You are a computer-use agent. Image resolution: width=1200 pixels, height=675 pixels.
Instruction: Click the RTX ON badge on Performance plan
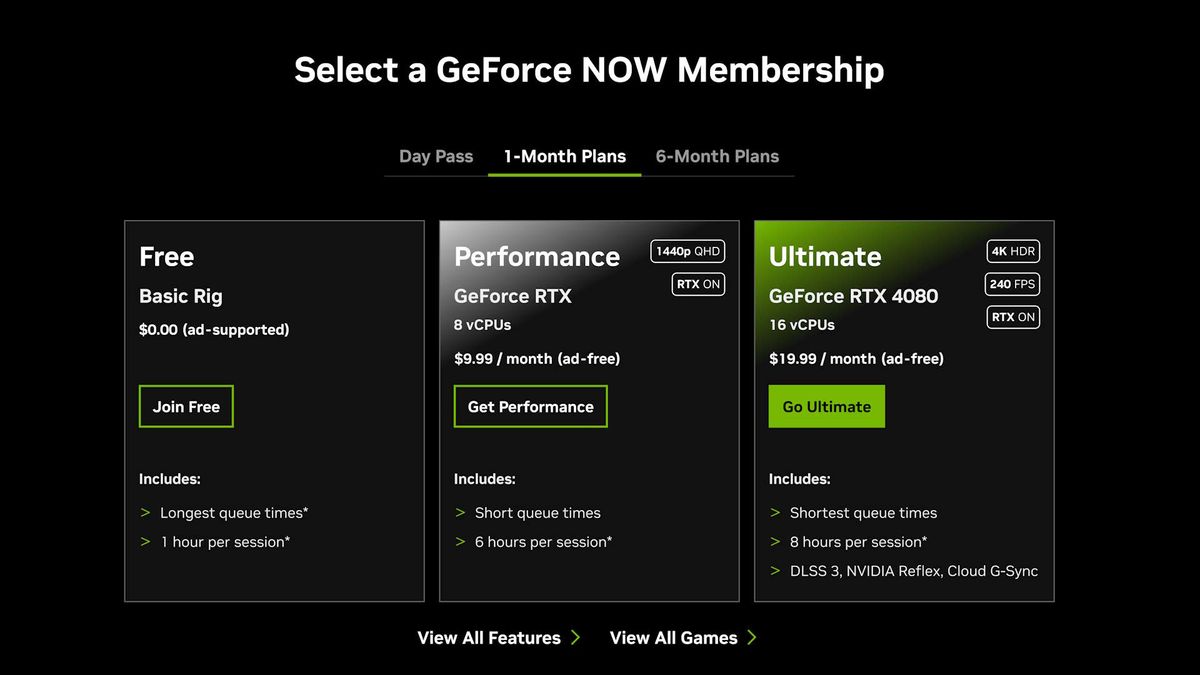point(697,284)
